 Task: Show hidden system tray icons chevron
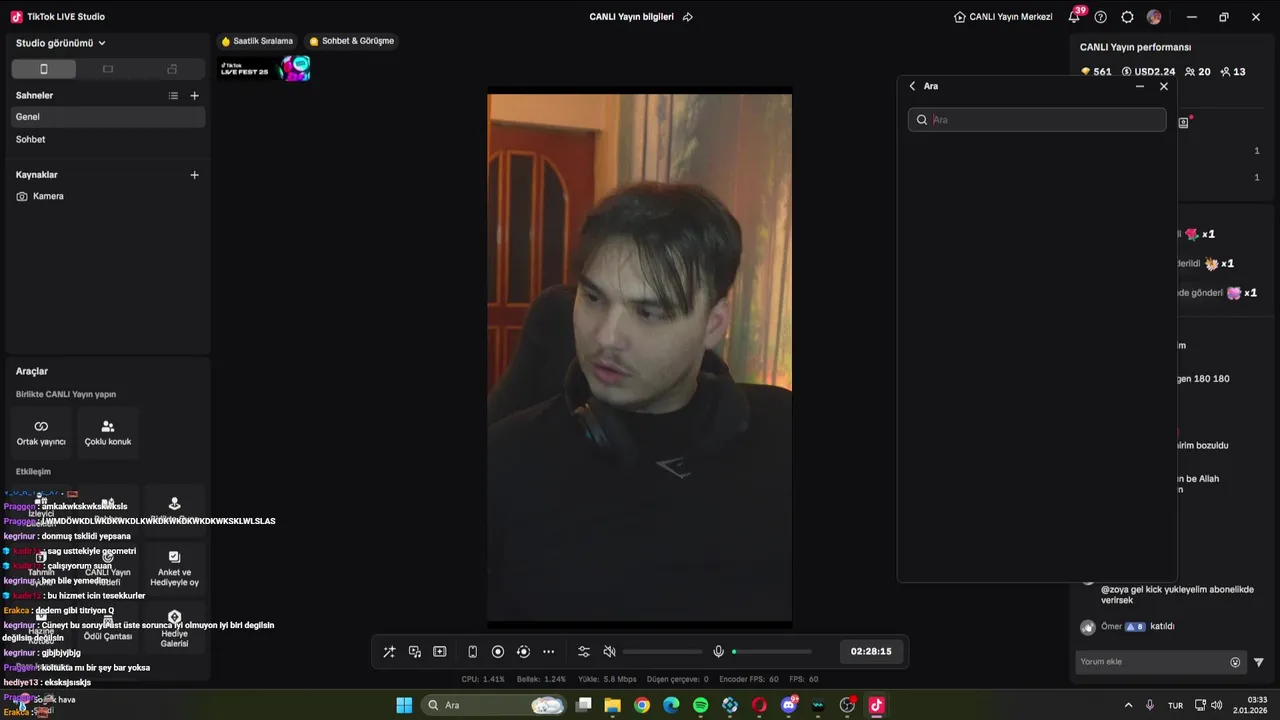1129,705
